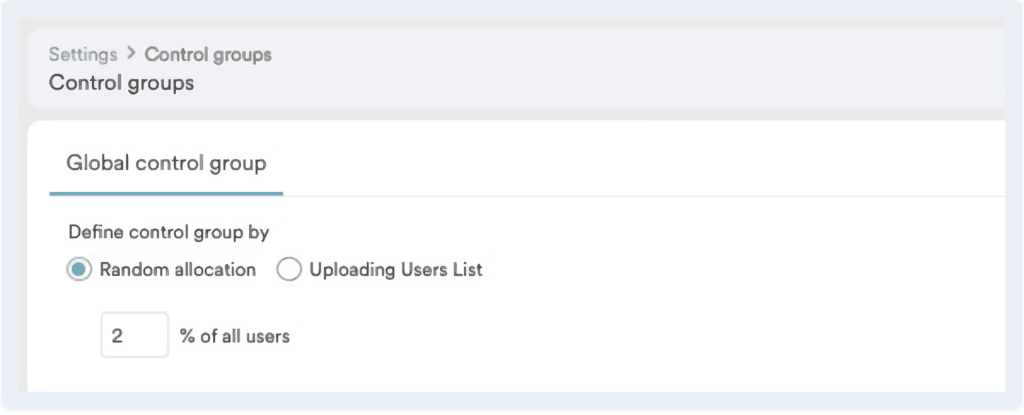Viewport: 1024px width, 415px height.
Task: Choose the Uploading Users List radio button
Action: click(289, 270)
